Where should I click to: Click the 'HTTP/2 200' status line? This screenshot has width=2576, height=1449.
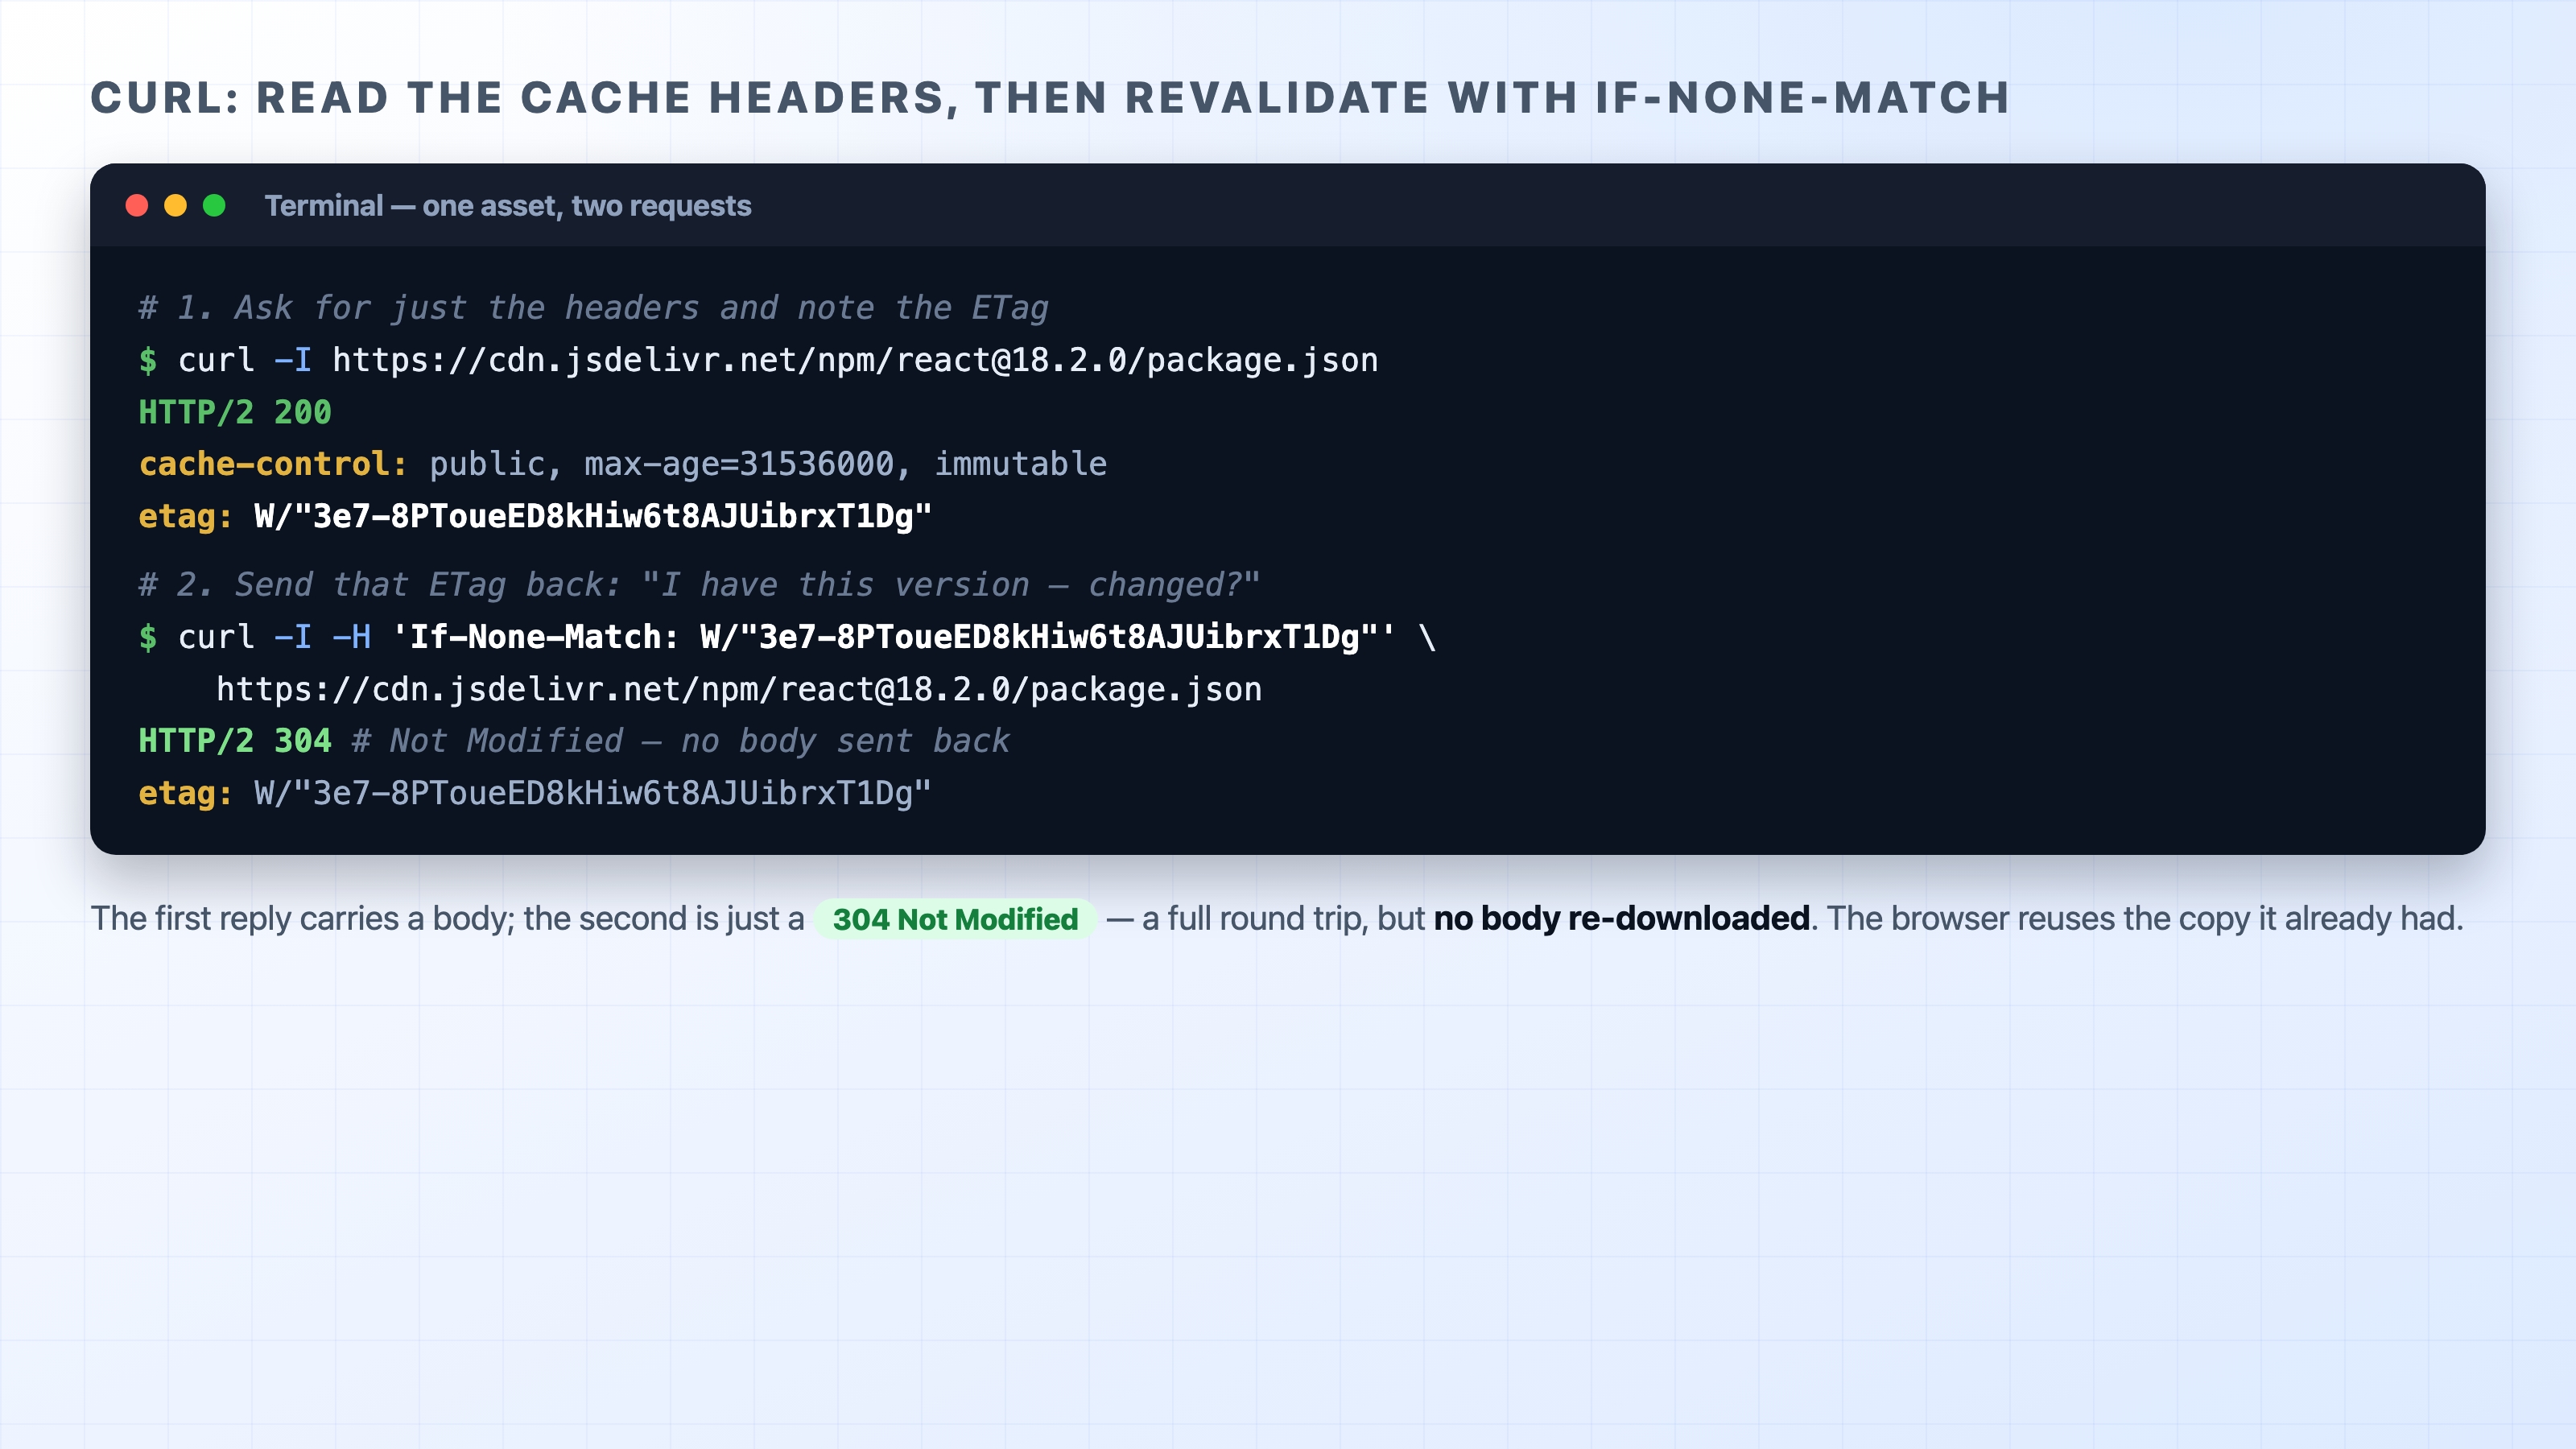click(235, 412)
